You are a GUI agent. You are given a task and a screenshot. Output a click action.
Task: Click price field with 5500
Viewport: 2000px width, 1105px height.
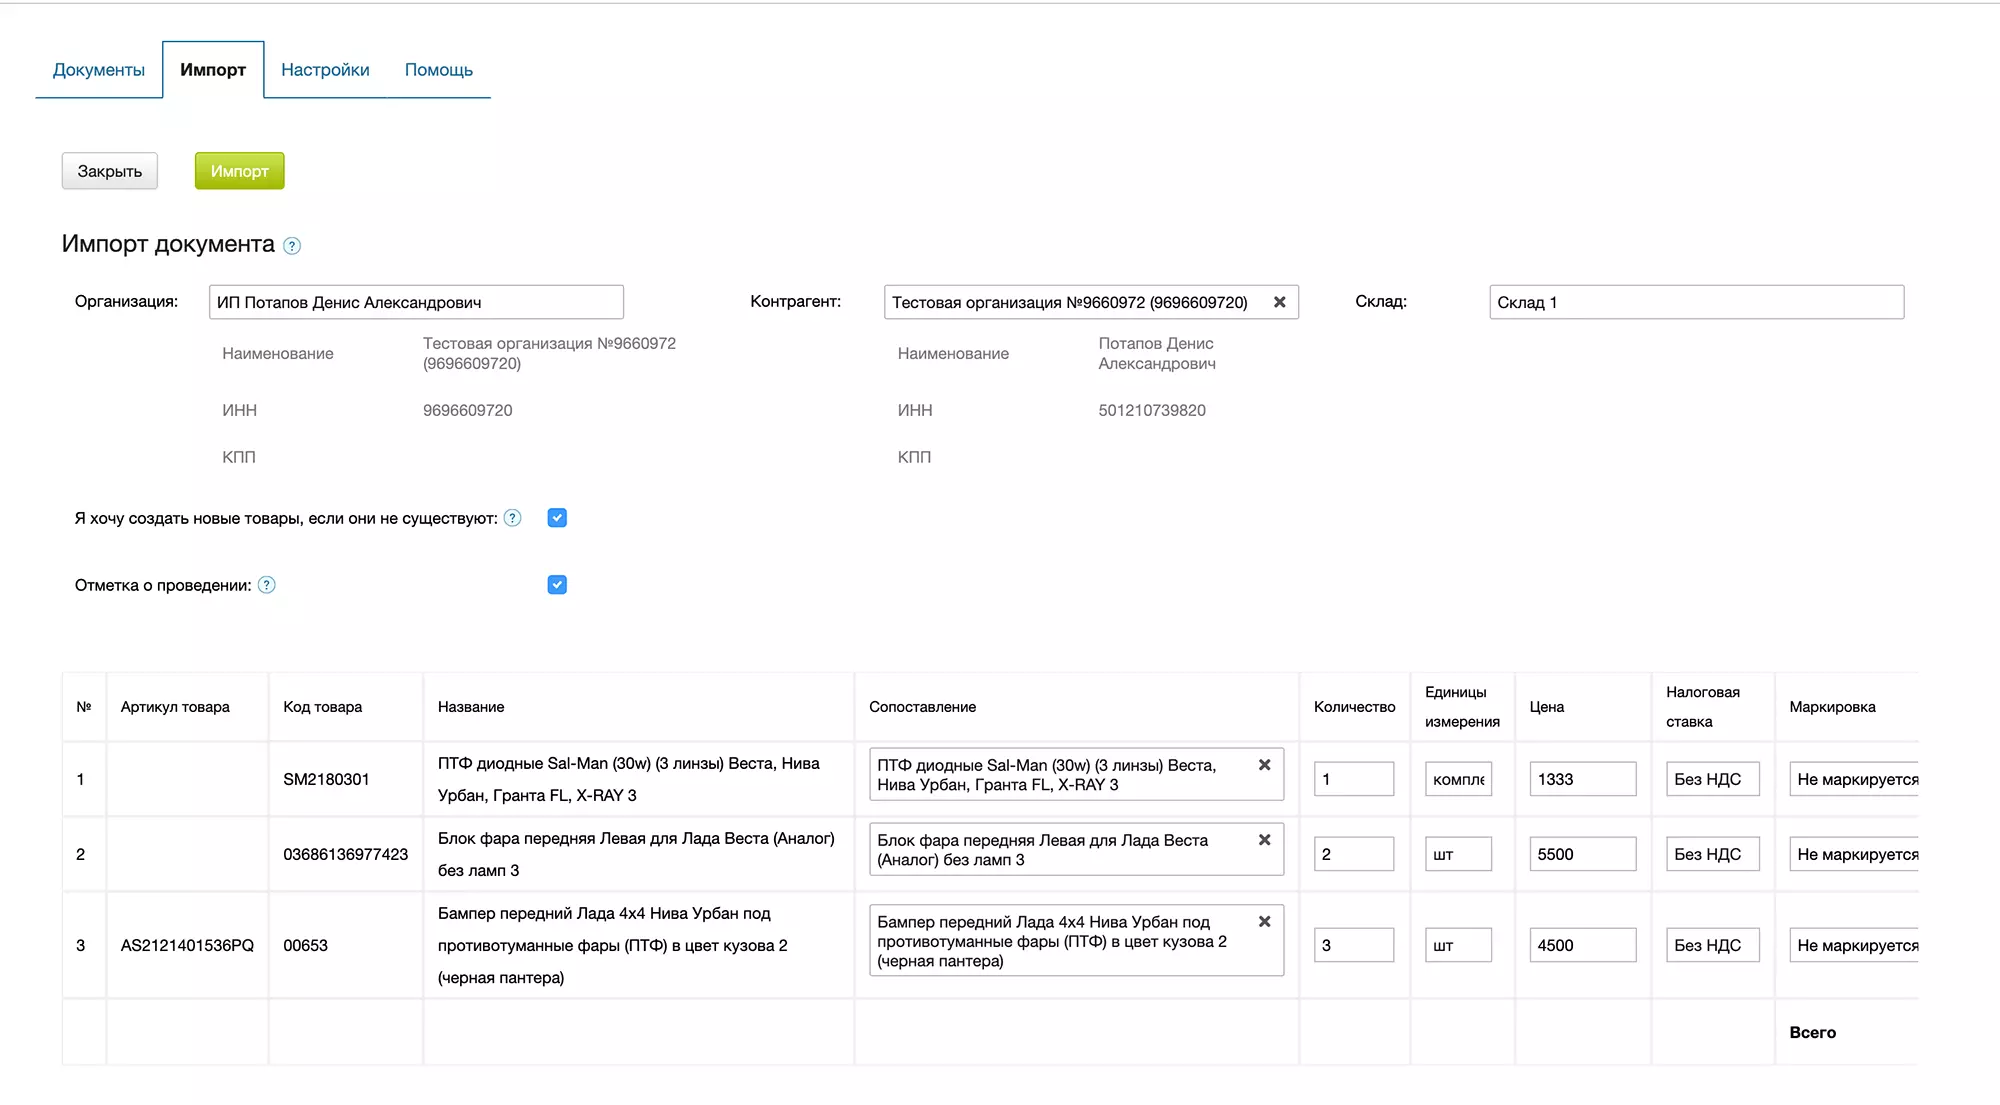1581,854
